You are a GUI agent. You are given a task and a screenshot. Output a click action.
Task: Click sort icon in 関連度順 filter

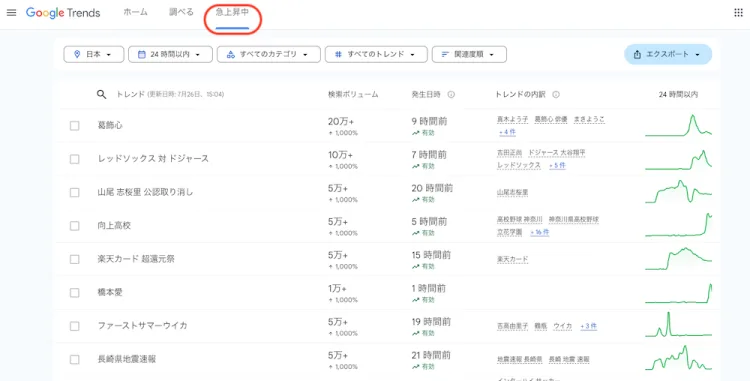[x=445, y=54]
